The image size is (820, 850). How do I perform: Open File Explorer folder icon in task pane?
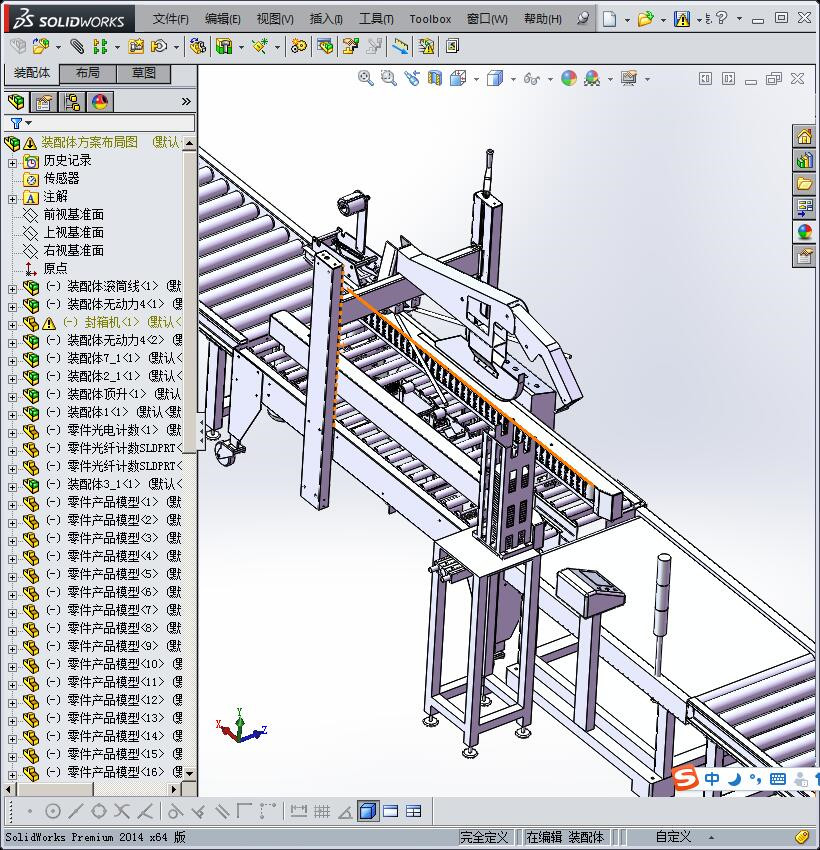(x=804, y=184)
